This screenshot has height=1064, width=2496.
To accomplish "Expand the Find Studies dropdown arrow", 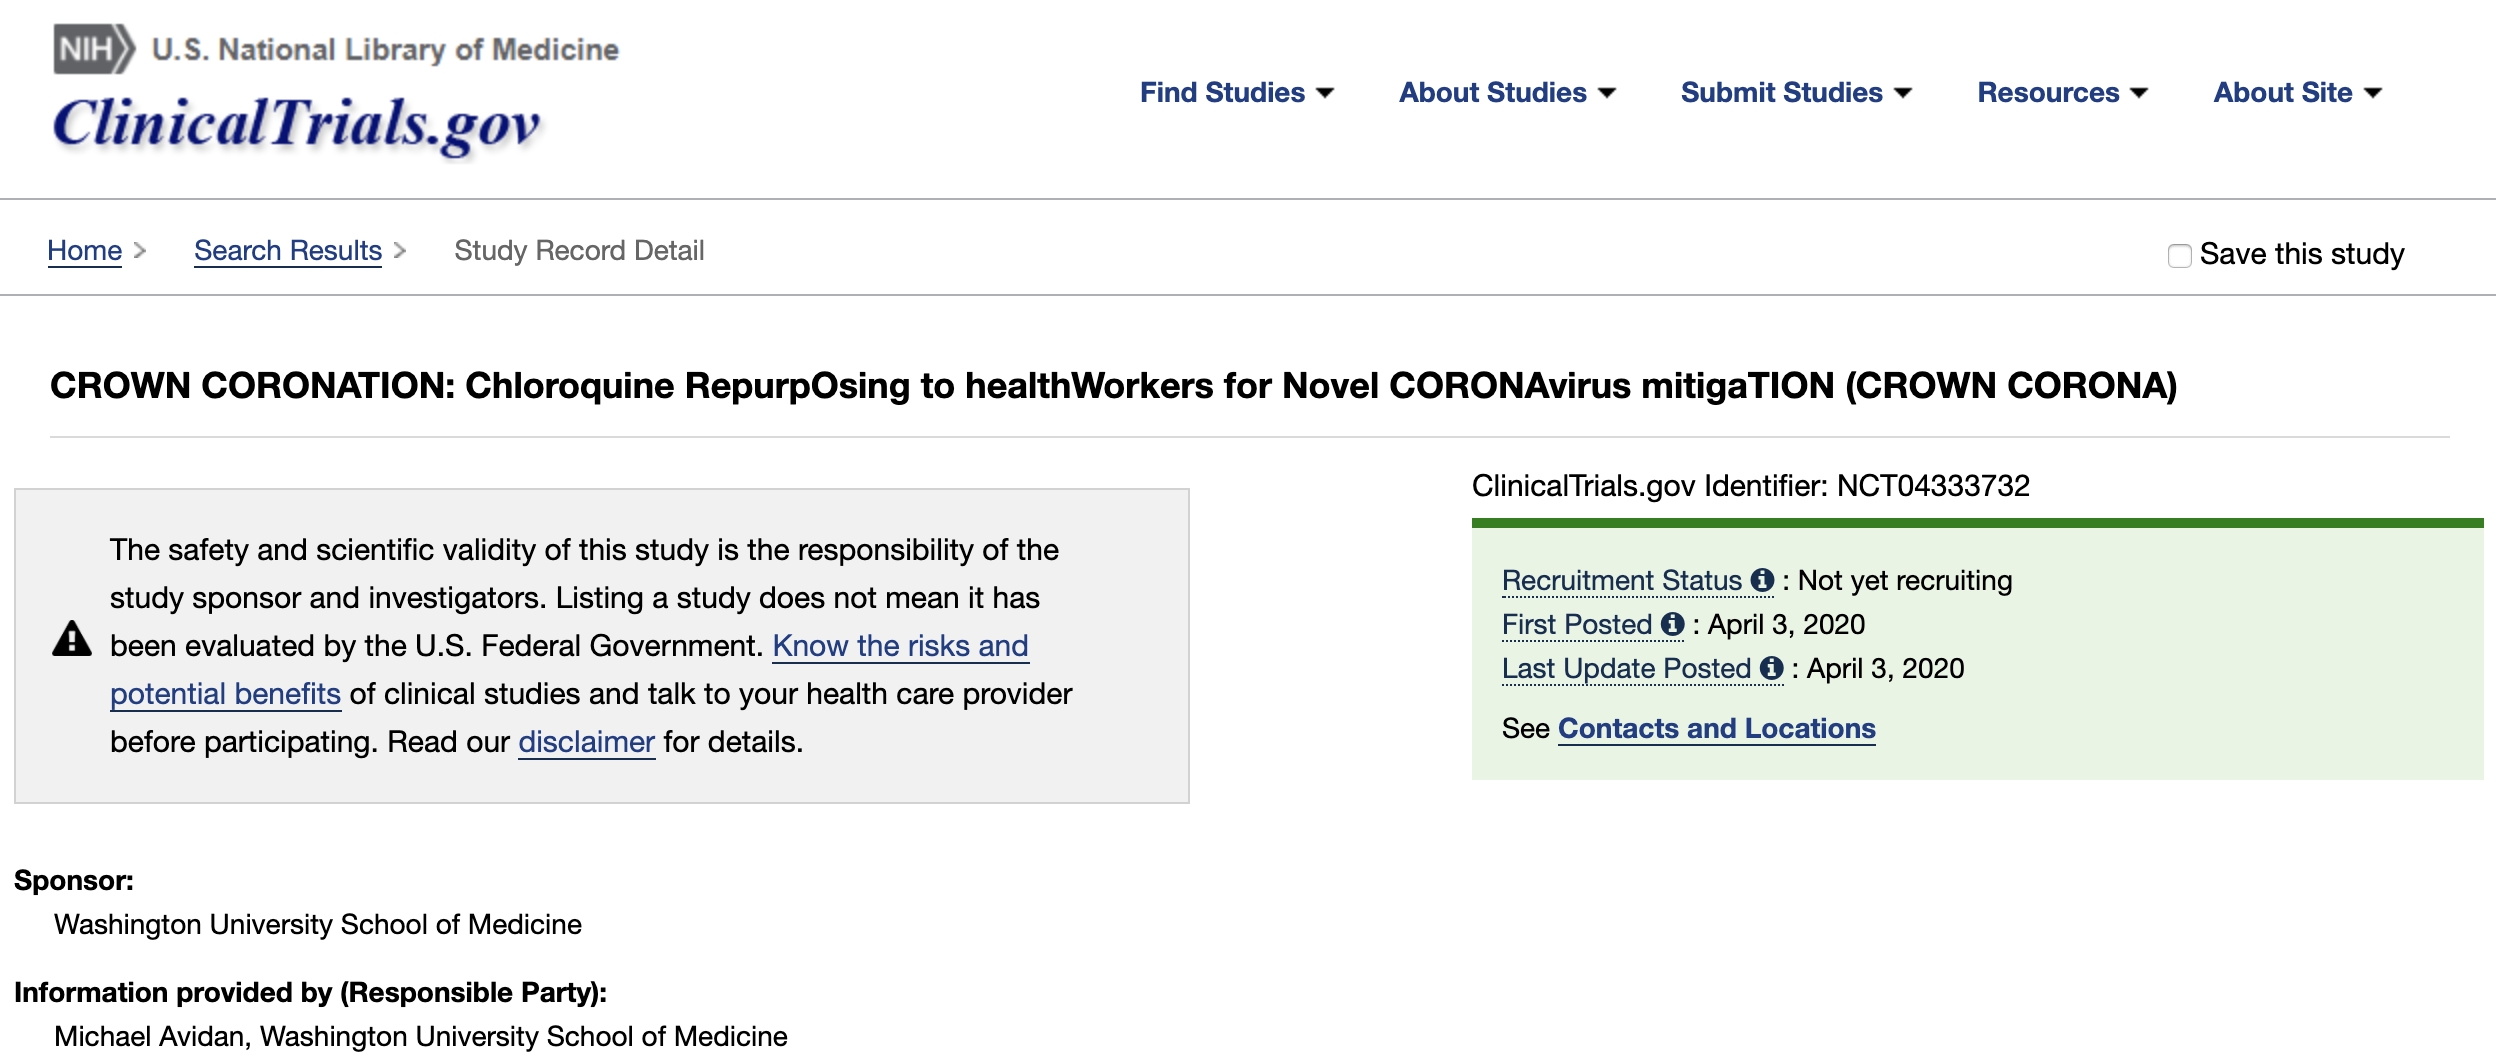I will tap(1325, 93).
